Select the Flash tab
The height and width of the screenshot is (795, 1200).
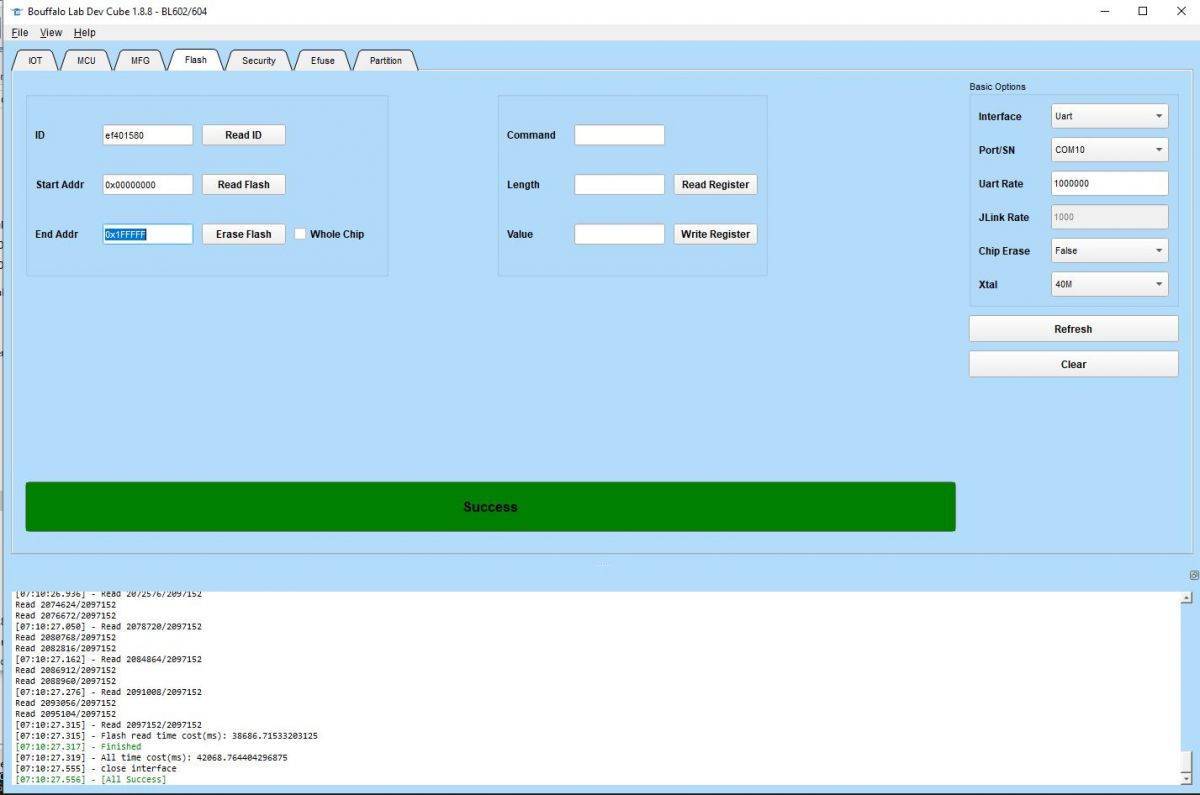(x=196, y=60)
